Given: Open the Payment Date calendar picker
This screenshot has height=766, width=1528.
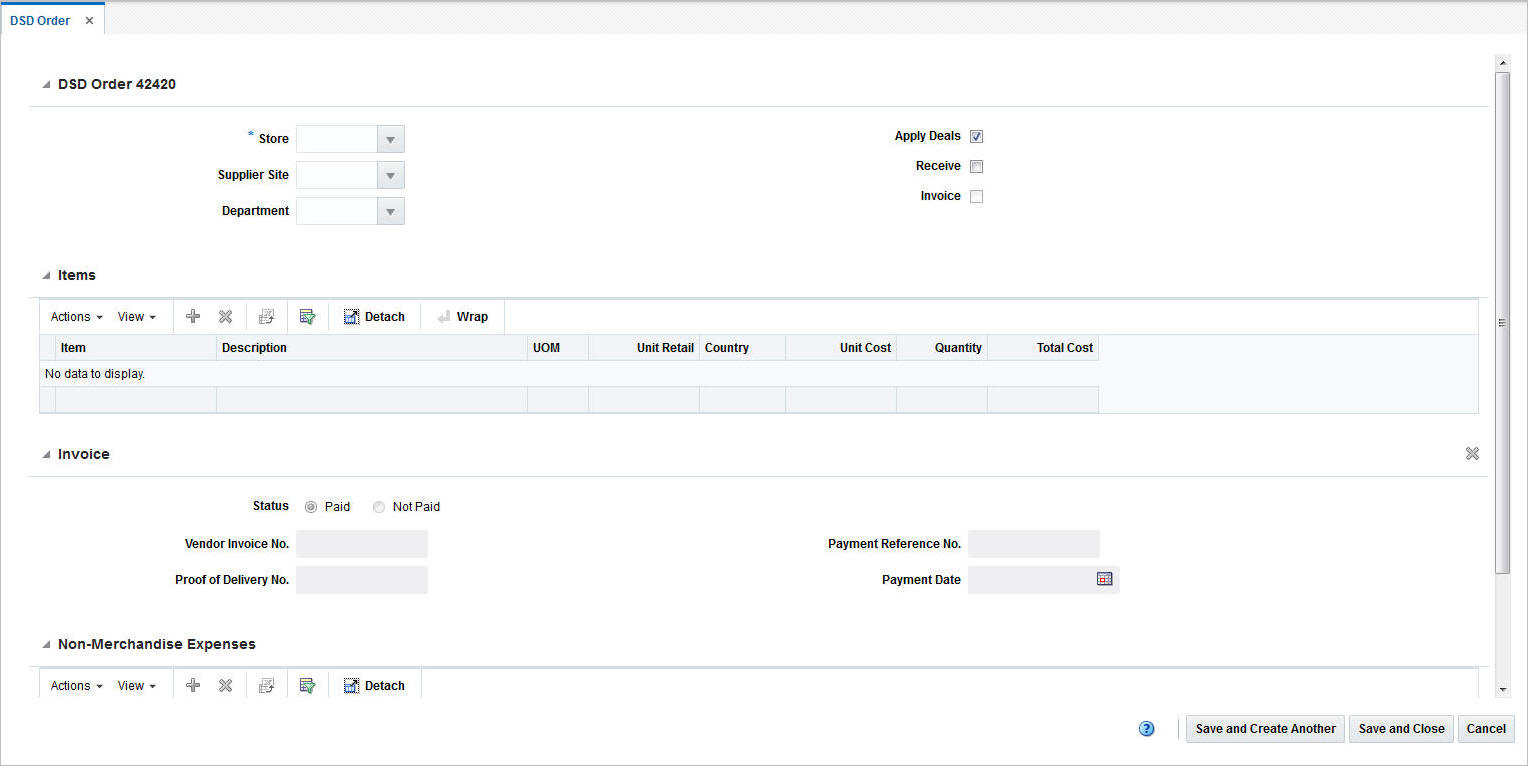Looking at the screenshot, I should (1103, 578).
